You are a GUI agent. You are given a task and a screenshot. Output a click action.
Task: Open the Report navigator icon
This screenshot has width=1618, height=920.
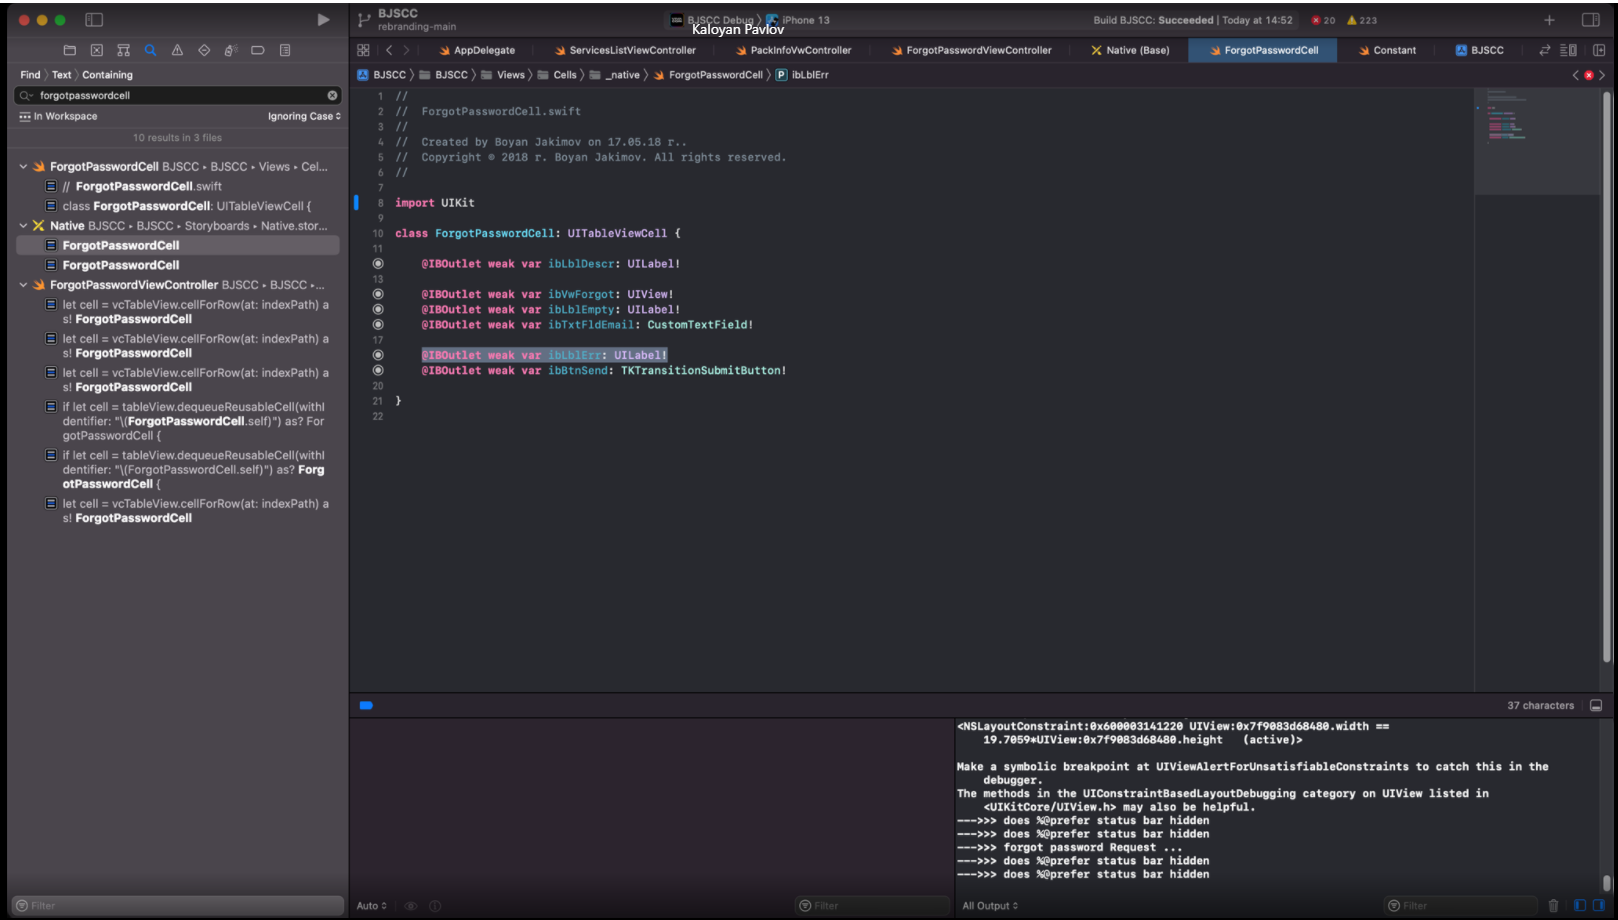point(285,50)
